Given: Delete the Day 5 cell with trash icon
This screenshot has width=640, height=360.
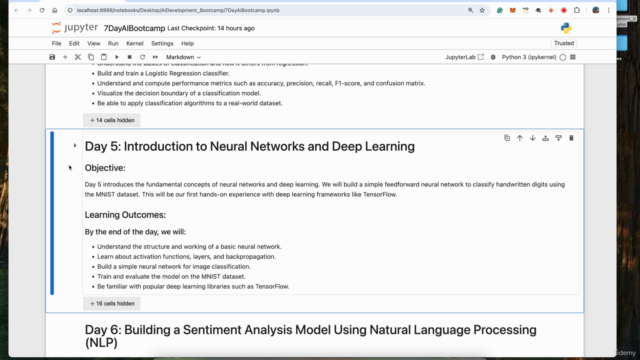Looking at the screenshot, I should point(571,138).
